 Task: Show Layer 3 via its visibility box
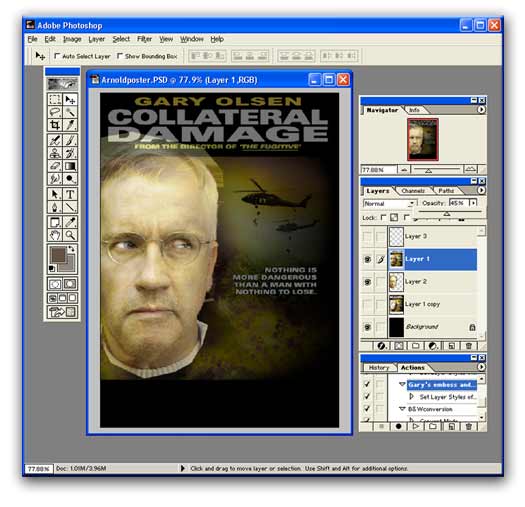367,236
